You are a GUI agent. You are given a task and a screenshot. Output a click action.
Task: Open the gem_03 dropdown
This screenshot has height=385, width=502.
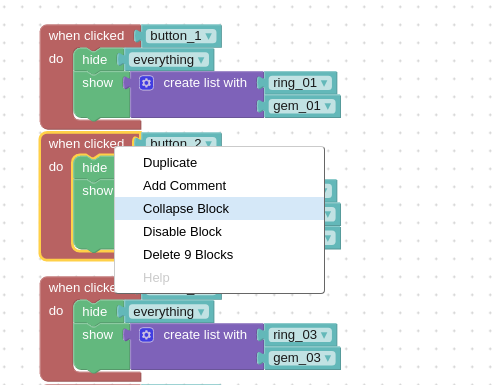[302, 358]
